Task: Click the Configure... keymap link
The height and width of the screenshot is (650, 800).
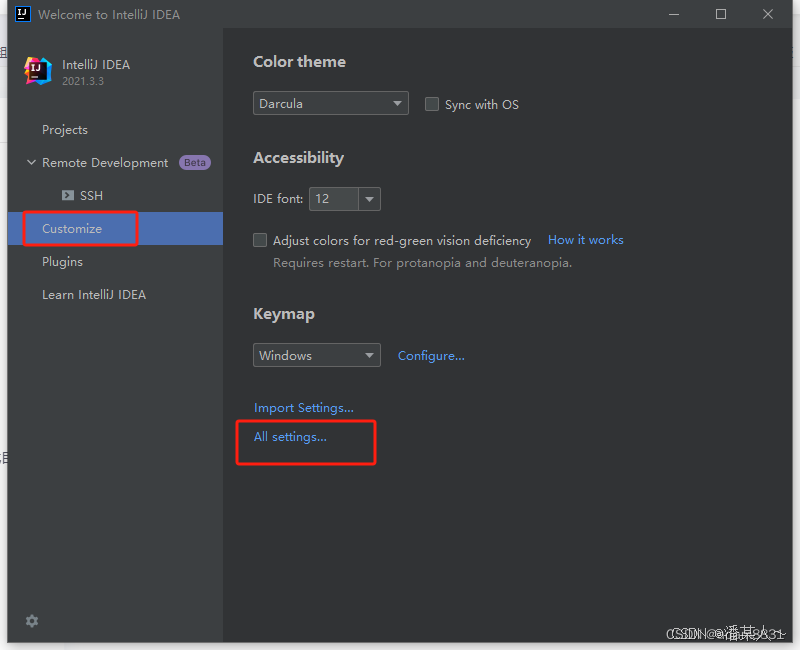Action: point(431,356)
